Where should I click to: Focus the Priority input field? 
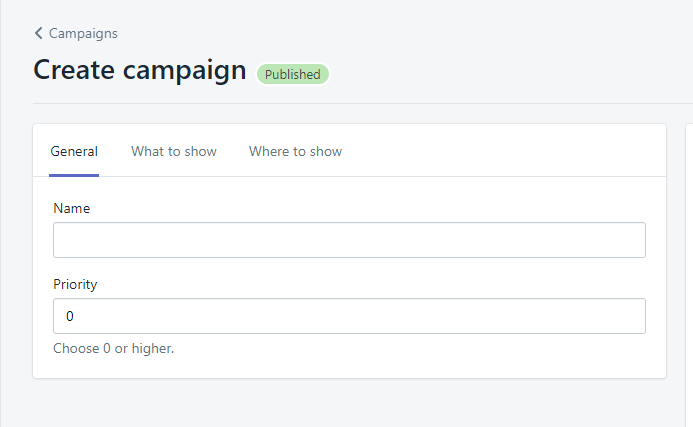349,316
